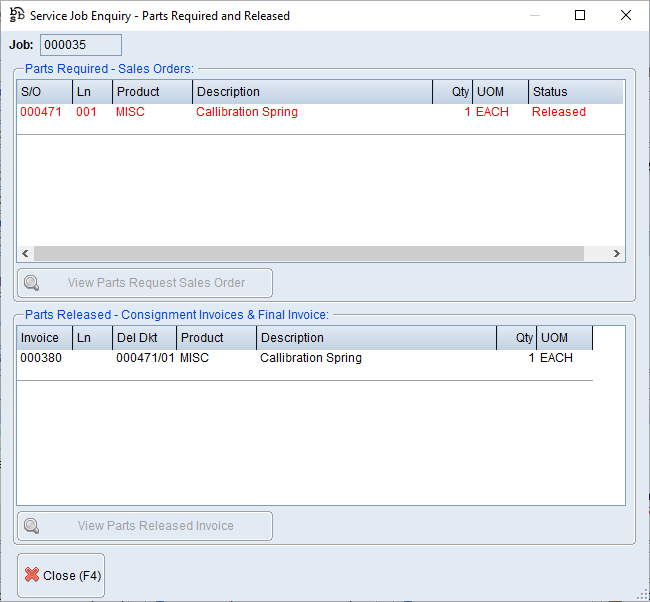The width and height of the screenshot is (650, 602).
Task: Click the Released status cell
Action: click(558, 112)
